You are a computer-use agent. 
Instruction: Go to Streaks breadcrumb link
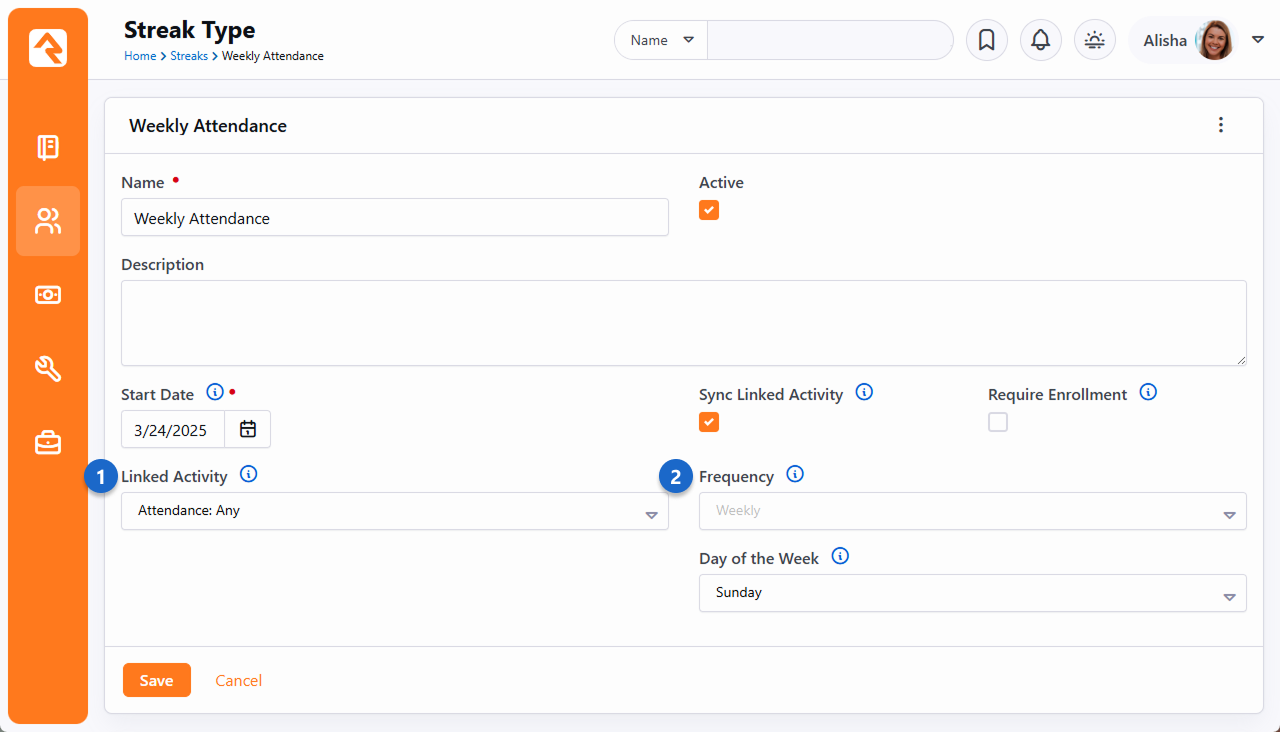coord(187,56)
